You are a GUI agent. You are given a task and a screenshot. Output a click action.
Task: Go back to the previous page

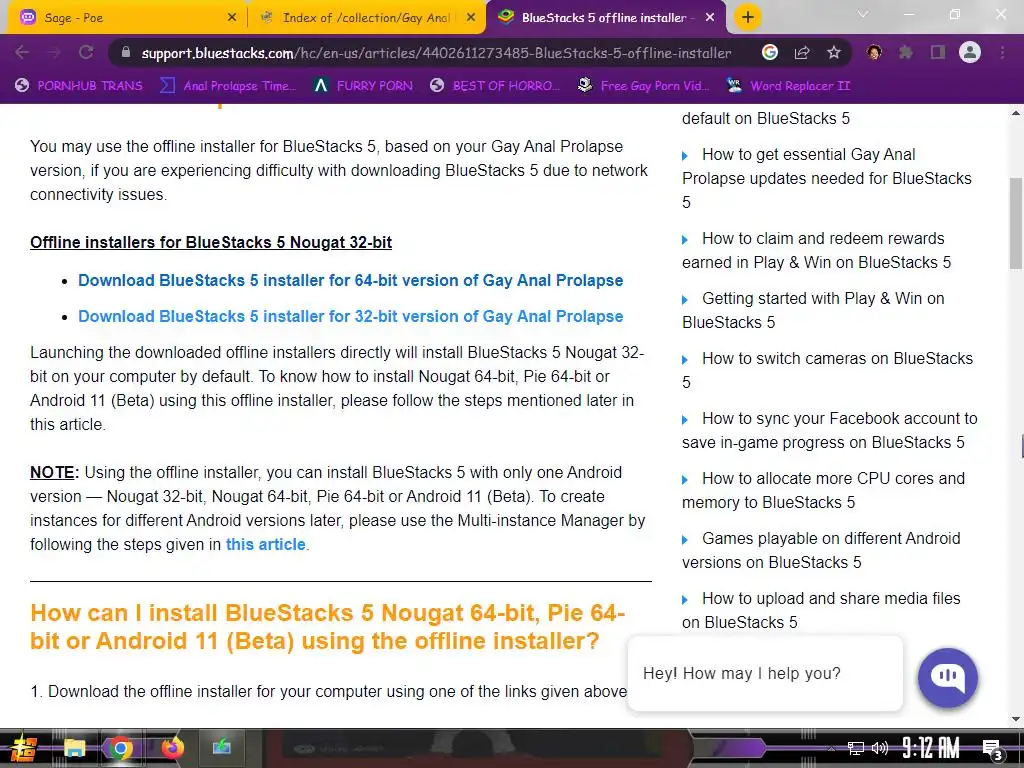pyautogui.click(x=22, y=53)
